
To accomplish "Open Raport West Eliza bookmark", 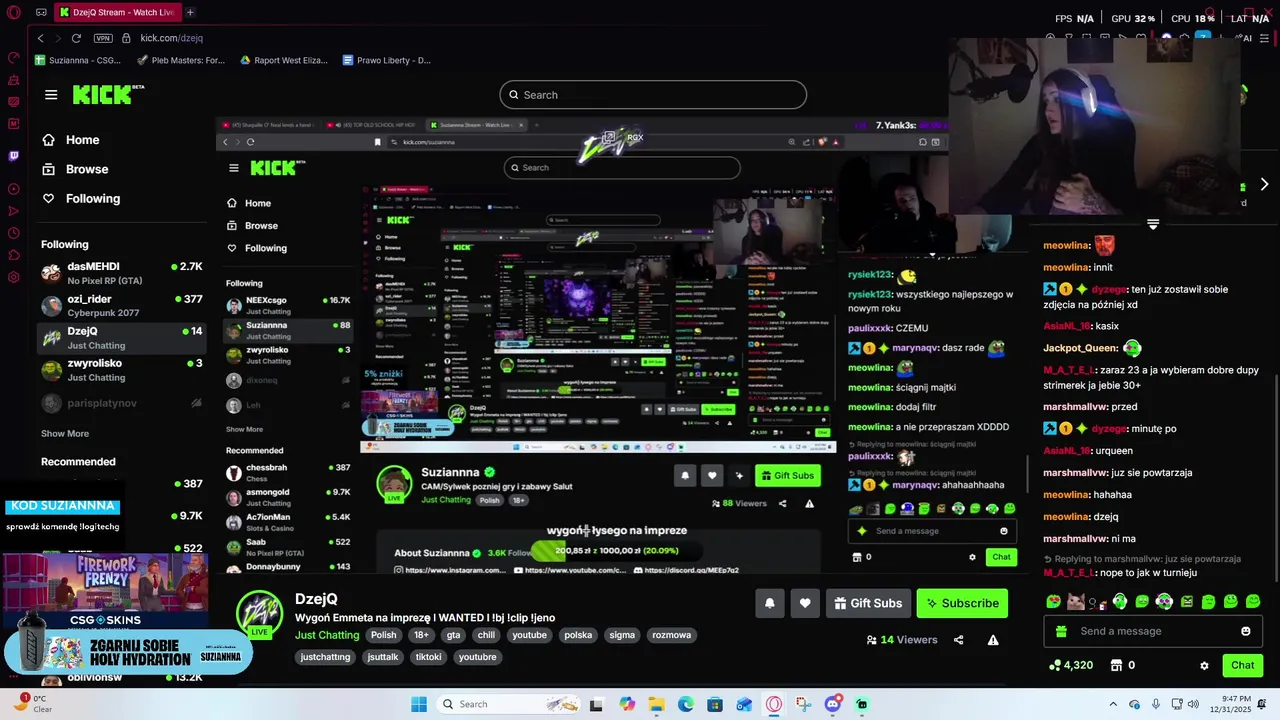I will 284,60.
